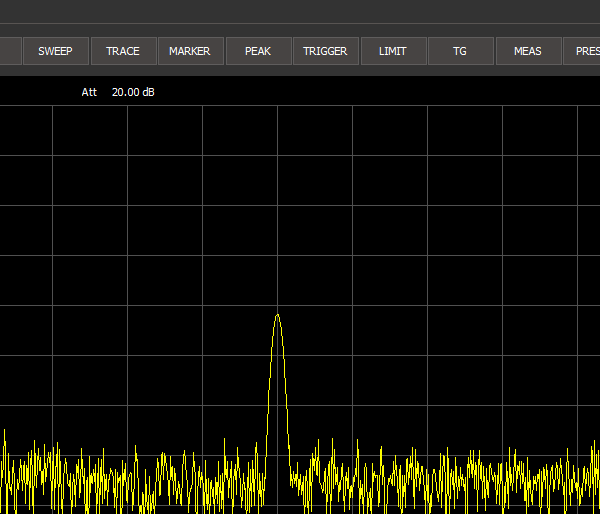Click the TRACE button
Viewport: 600px width, 514px height.
pyautogui.click(x=123, y=51)
